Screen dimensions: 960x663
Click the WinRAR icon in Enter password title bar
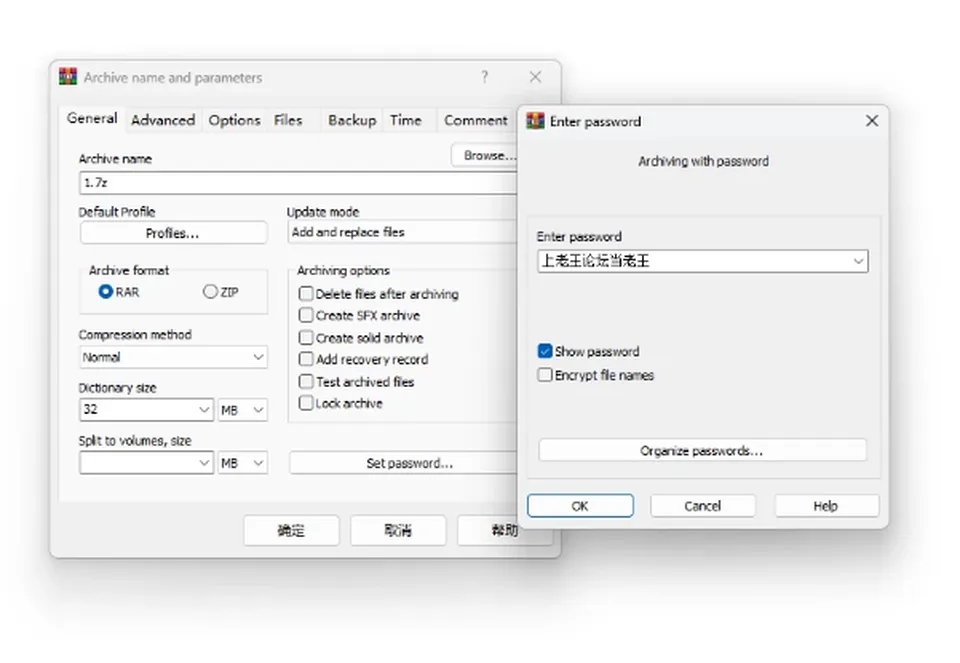[x=535, y=121]
